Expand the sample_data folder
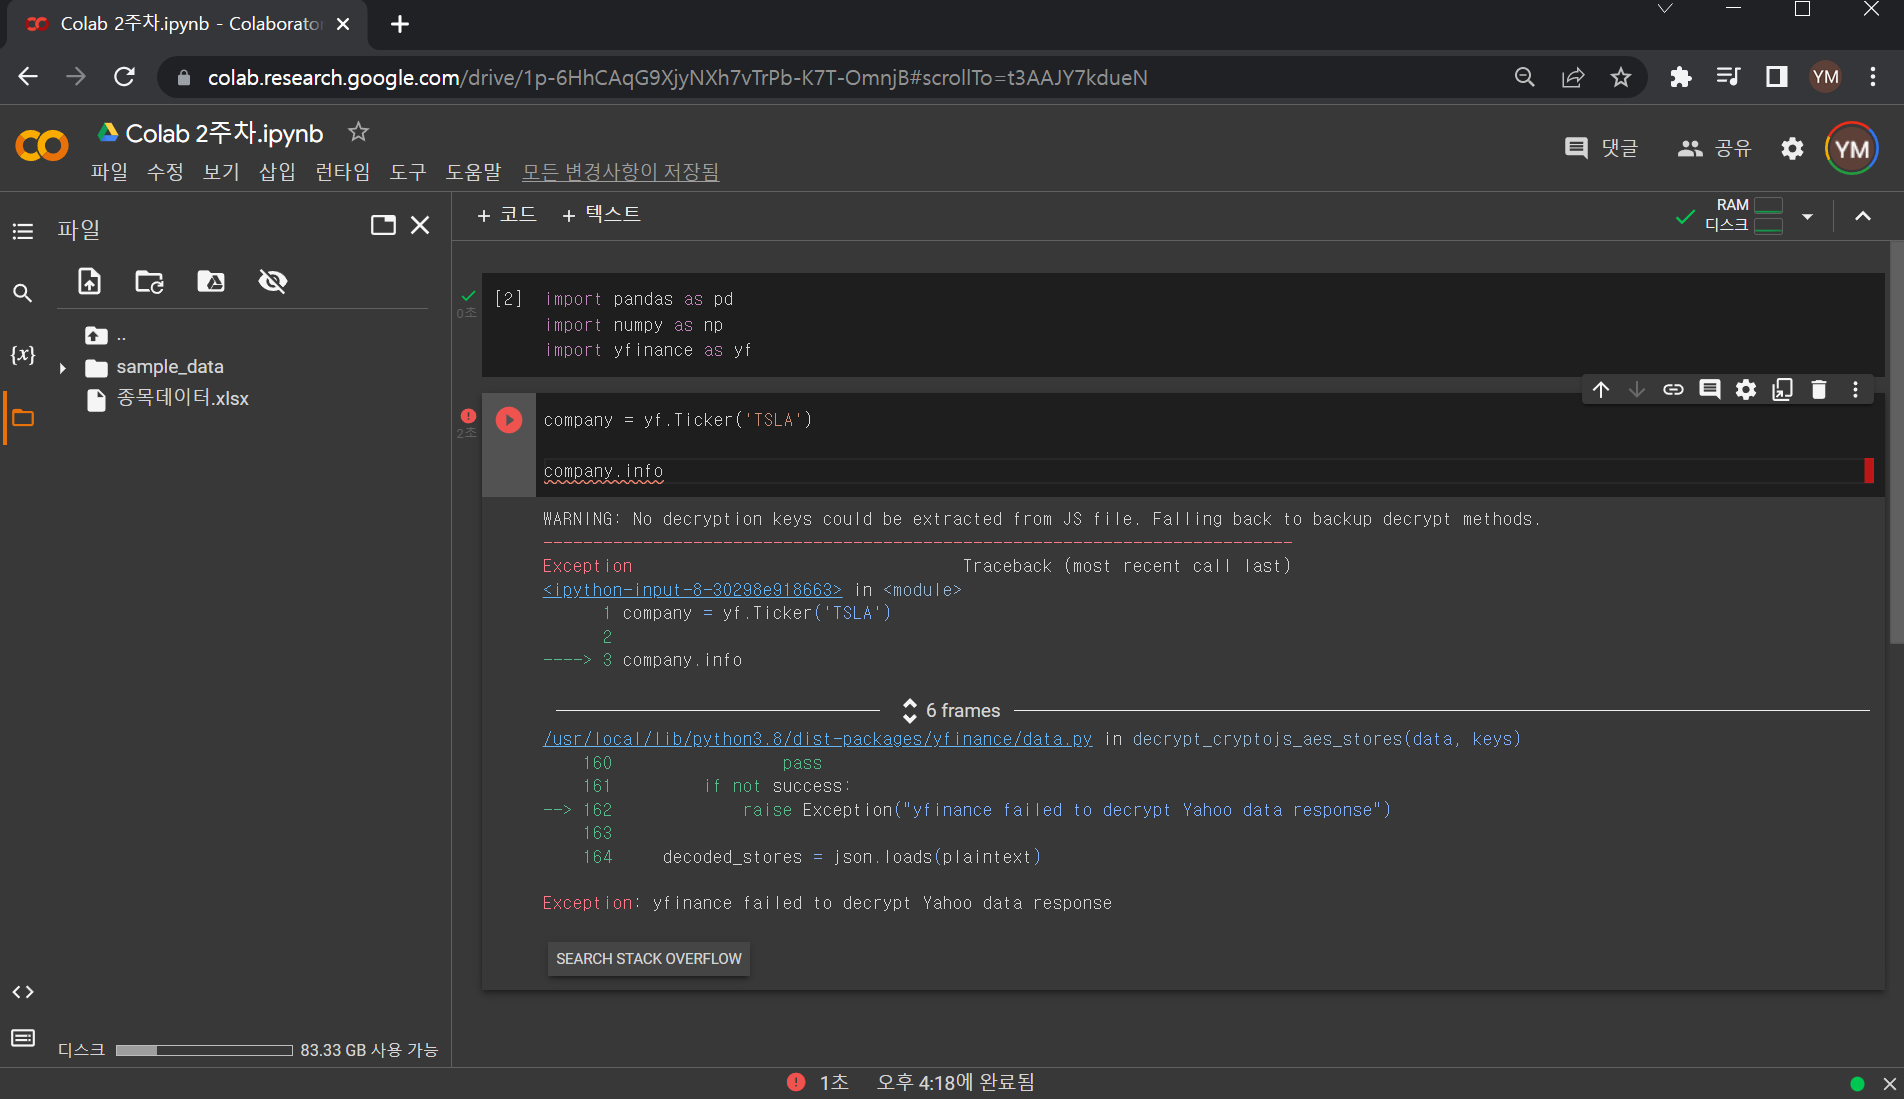1904x1099 pixels. (62, 368)
